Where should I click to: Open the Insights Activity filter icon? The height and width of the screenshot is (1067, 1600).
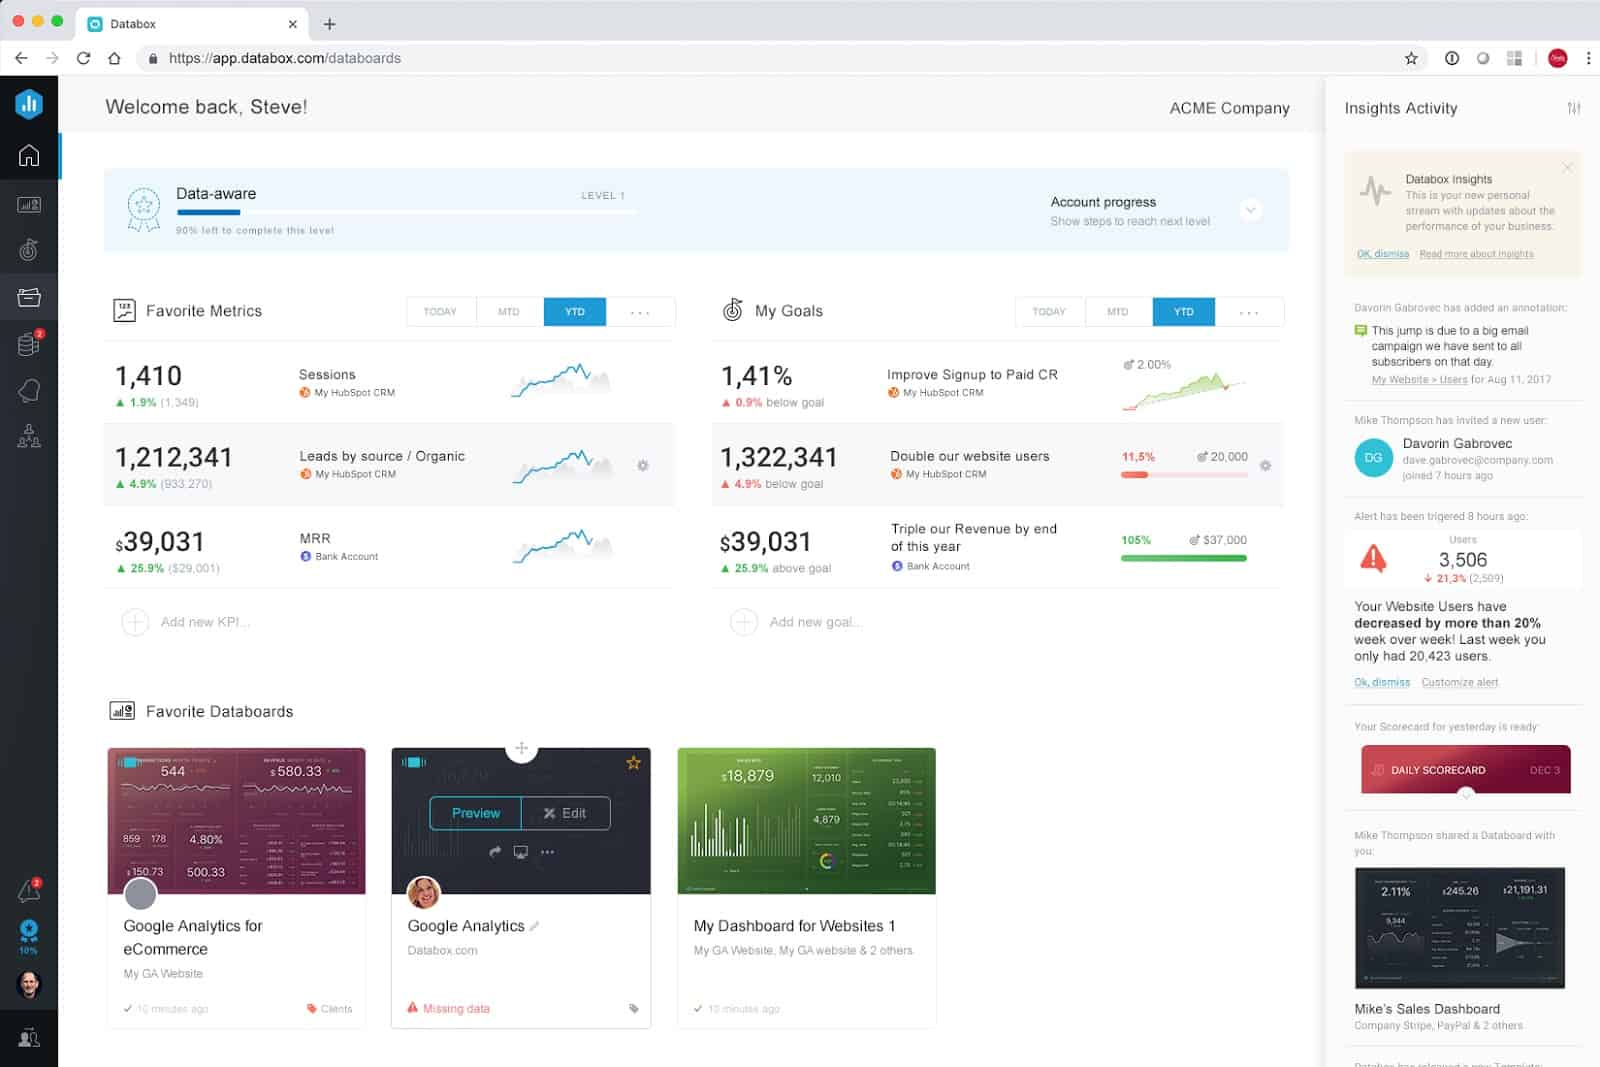point(1575,107)
